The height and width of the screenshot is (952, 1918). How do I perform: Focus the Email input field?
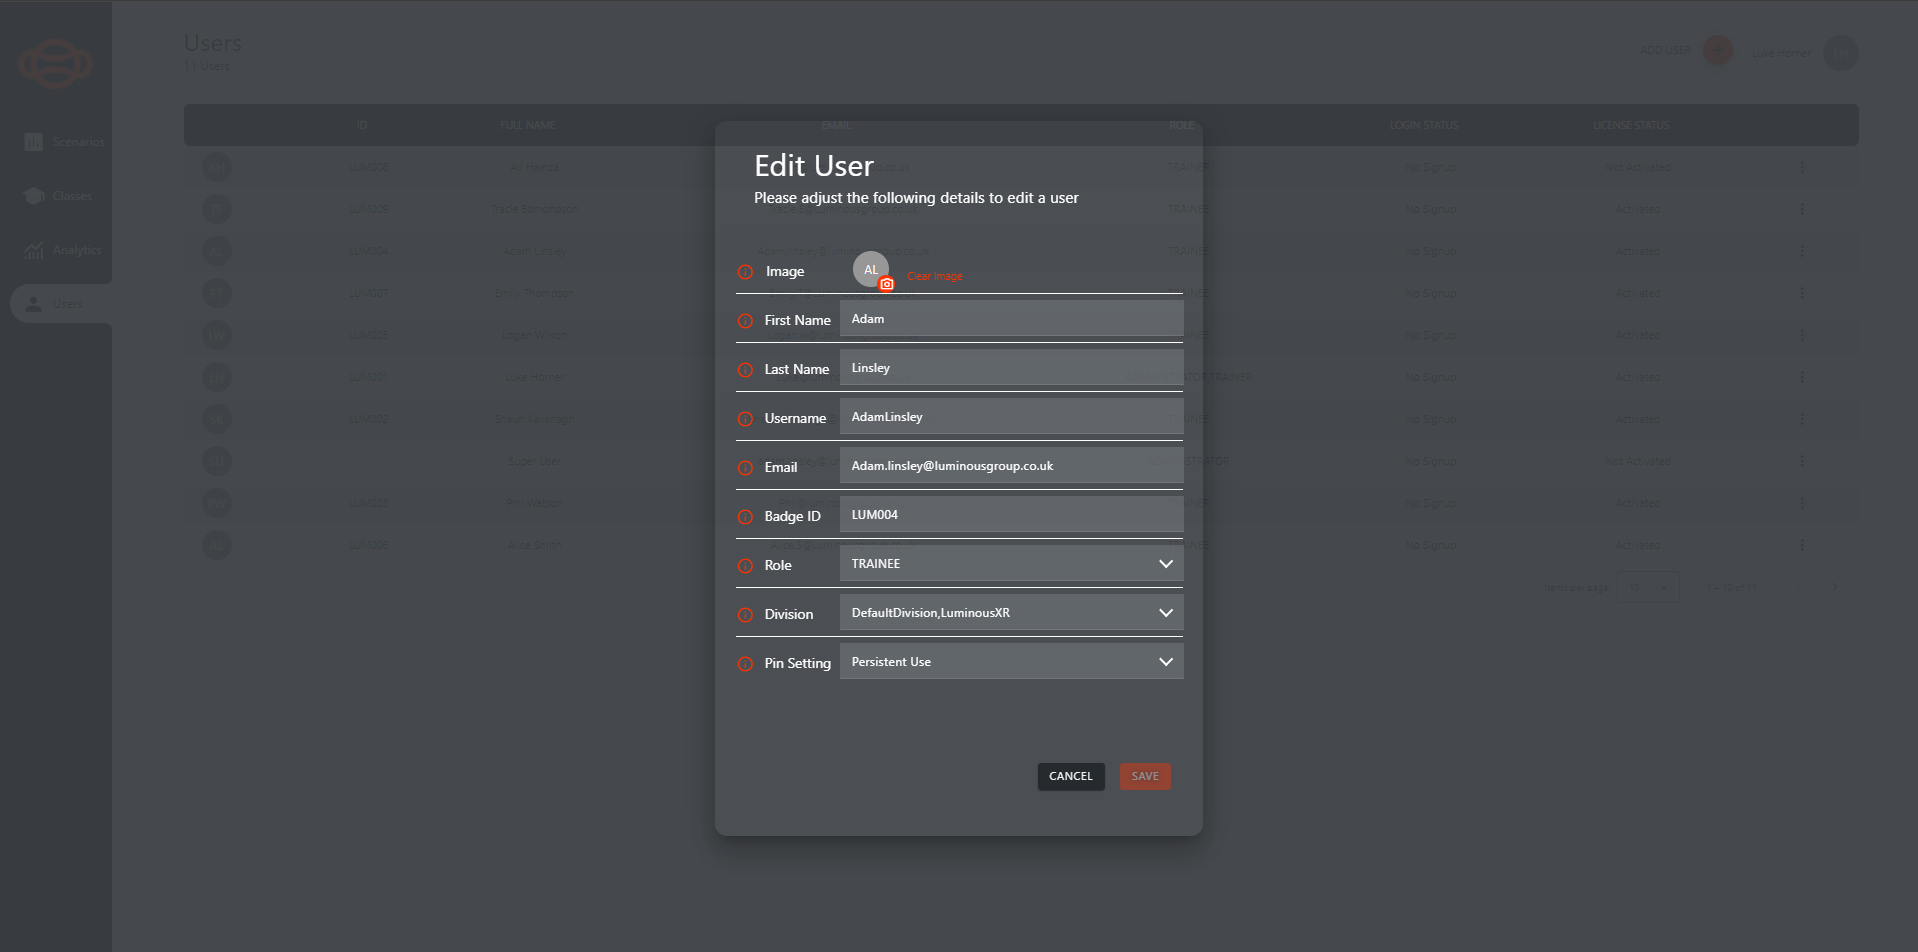coord(1010,466)
